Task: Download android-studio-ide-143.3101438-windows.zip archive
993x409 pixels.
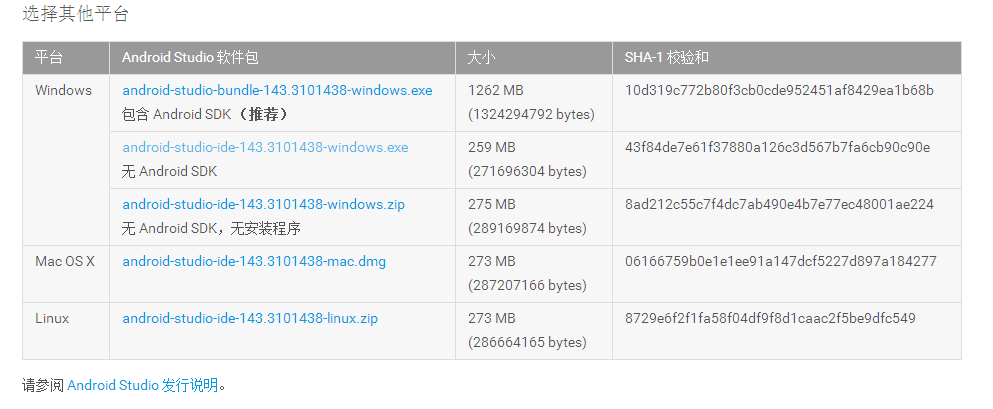Action: [263, 204]
